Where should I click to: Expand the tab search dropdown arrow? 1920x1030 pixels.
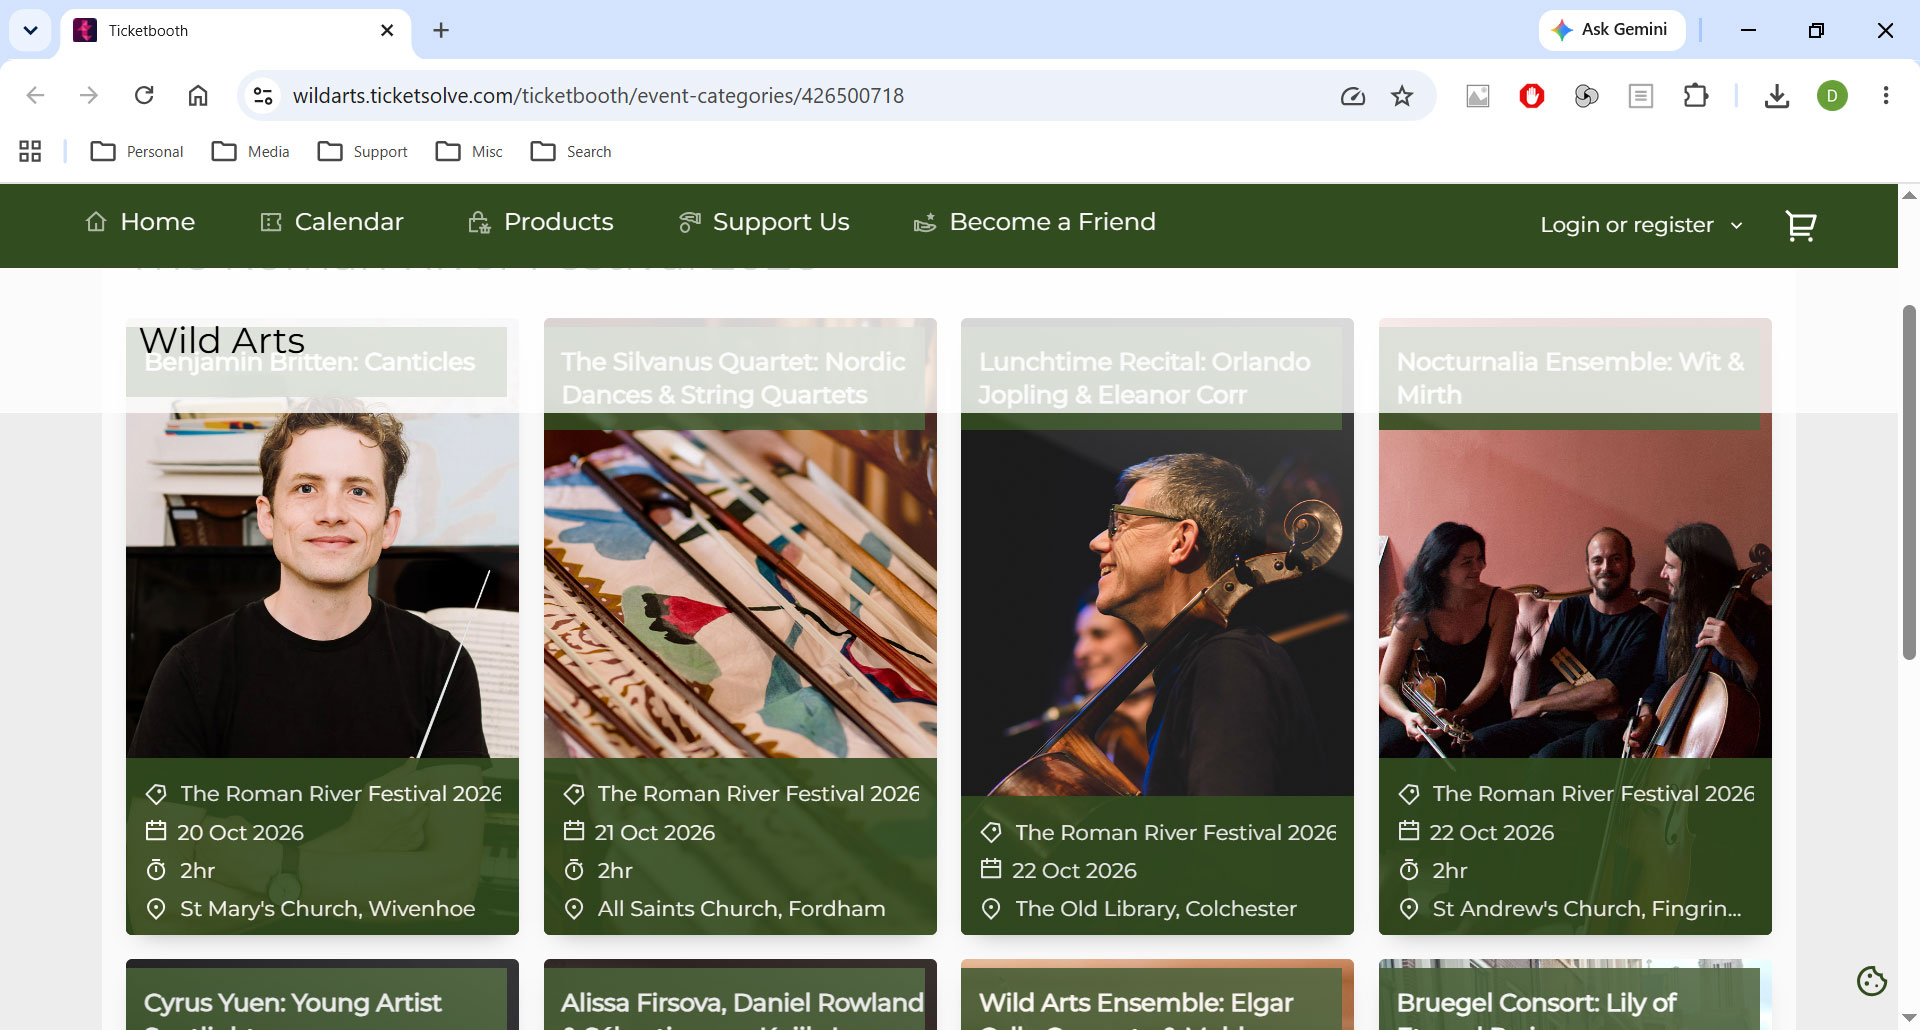point(30,30)
